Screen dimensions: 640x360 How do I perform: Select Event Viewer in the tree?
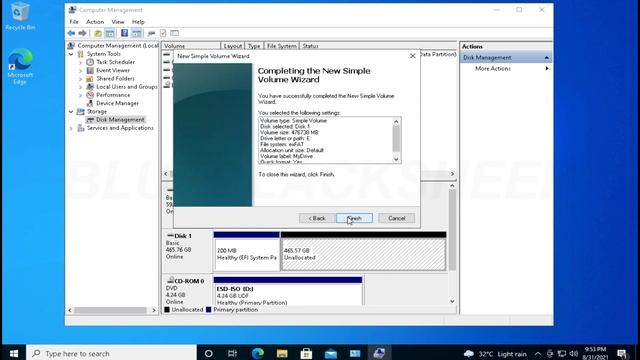tap(113, 70)
